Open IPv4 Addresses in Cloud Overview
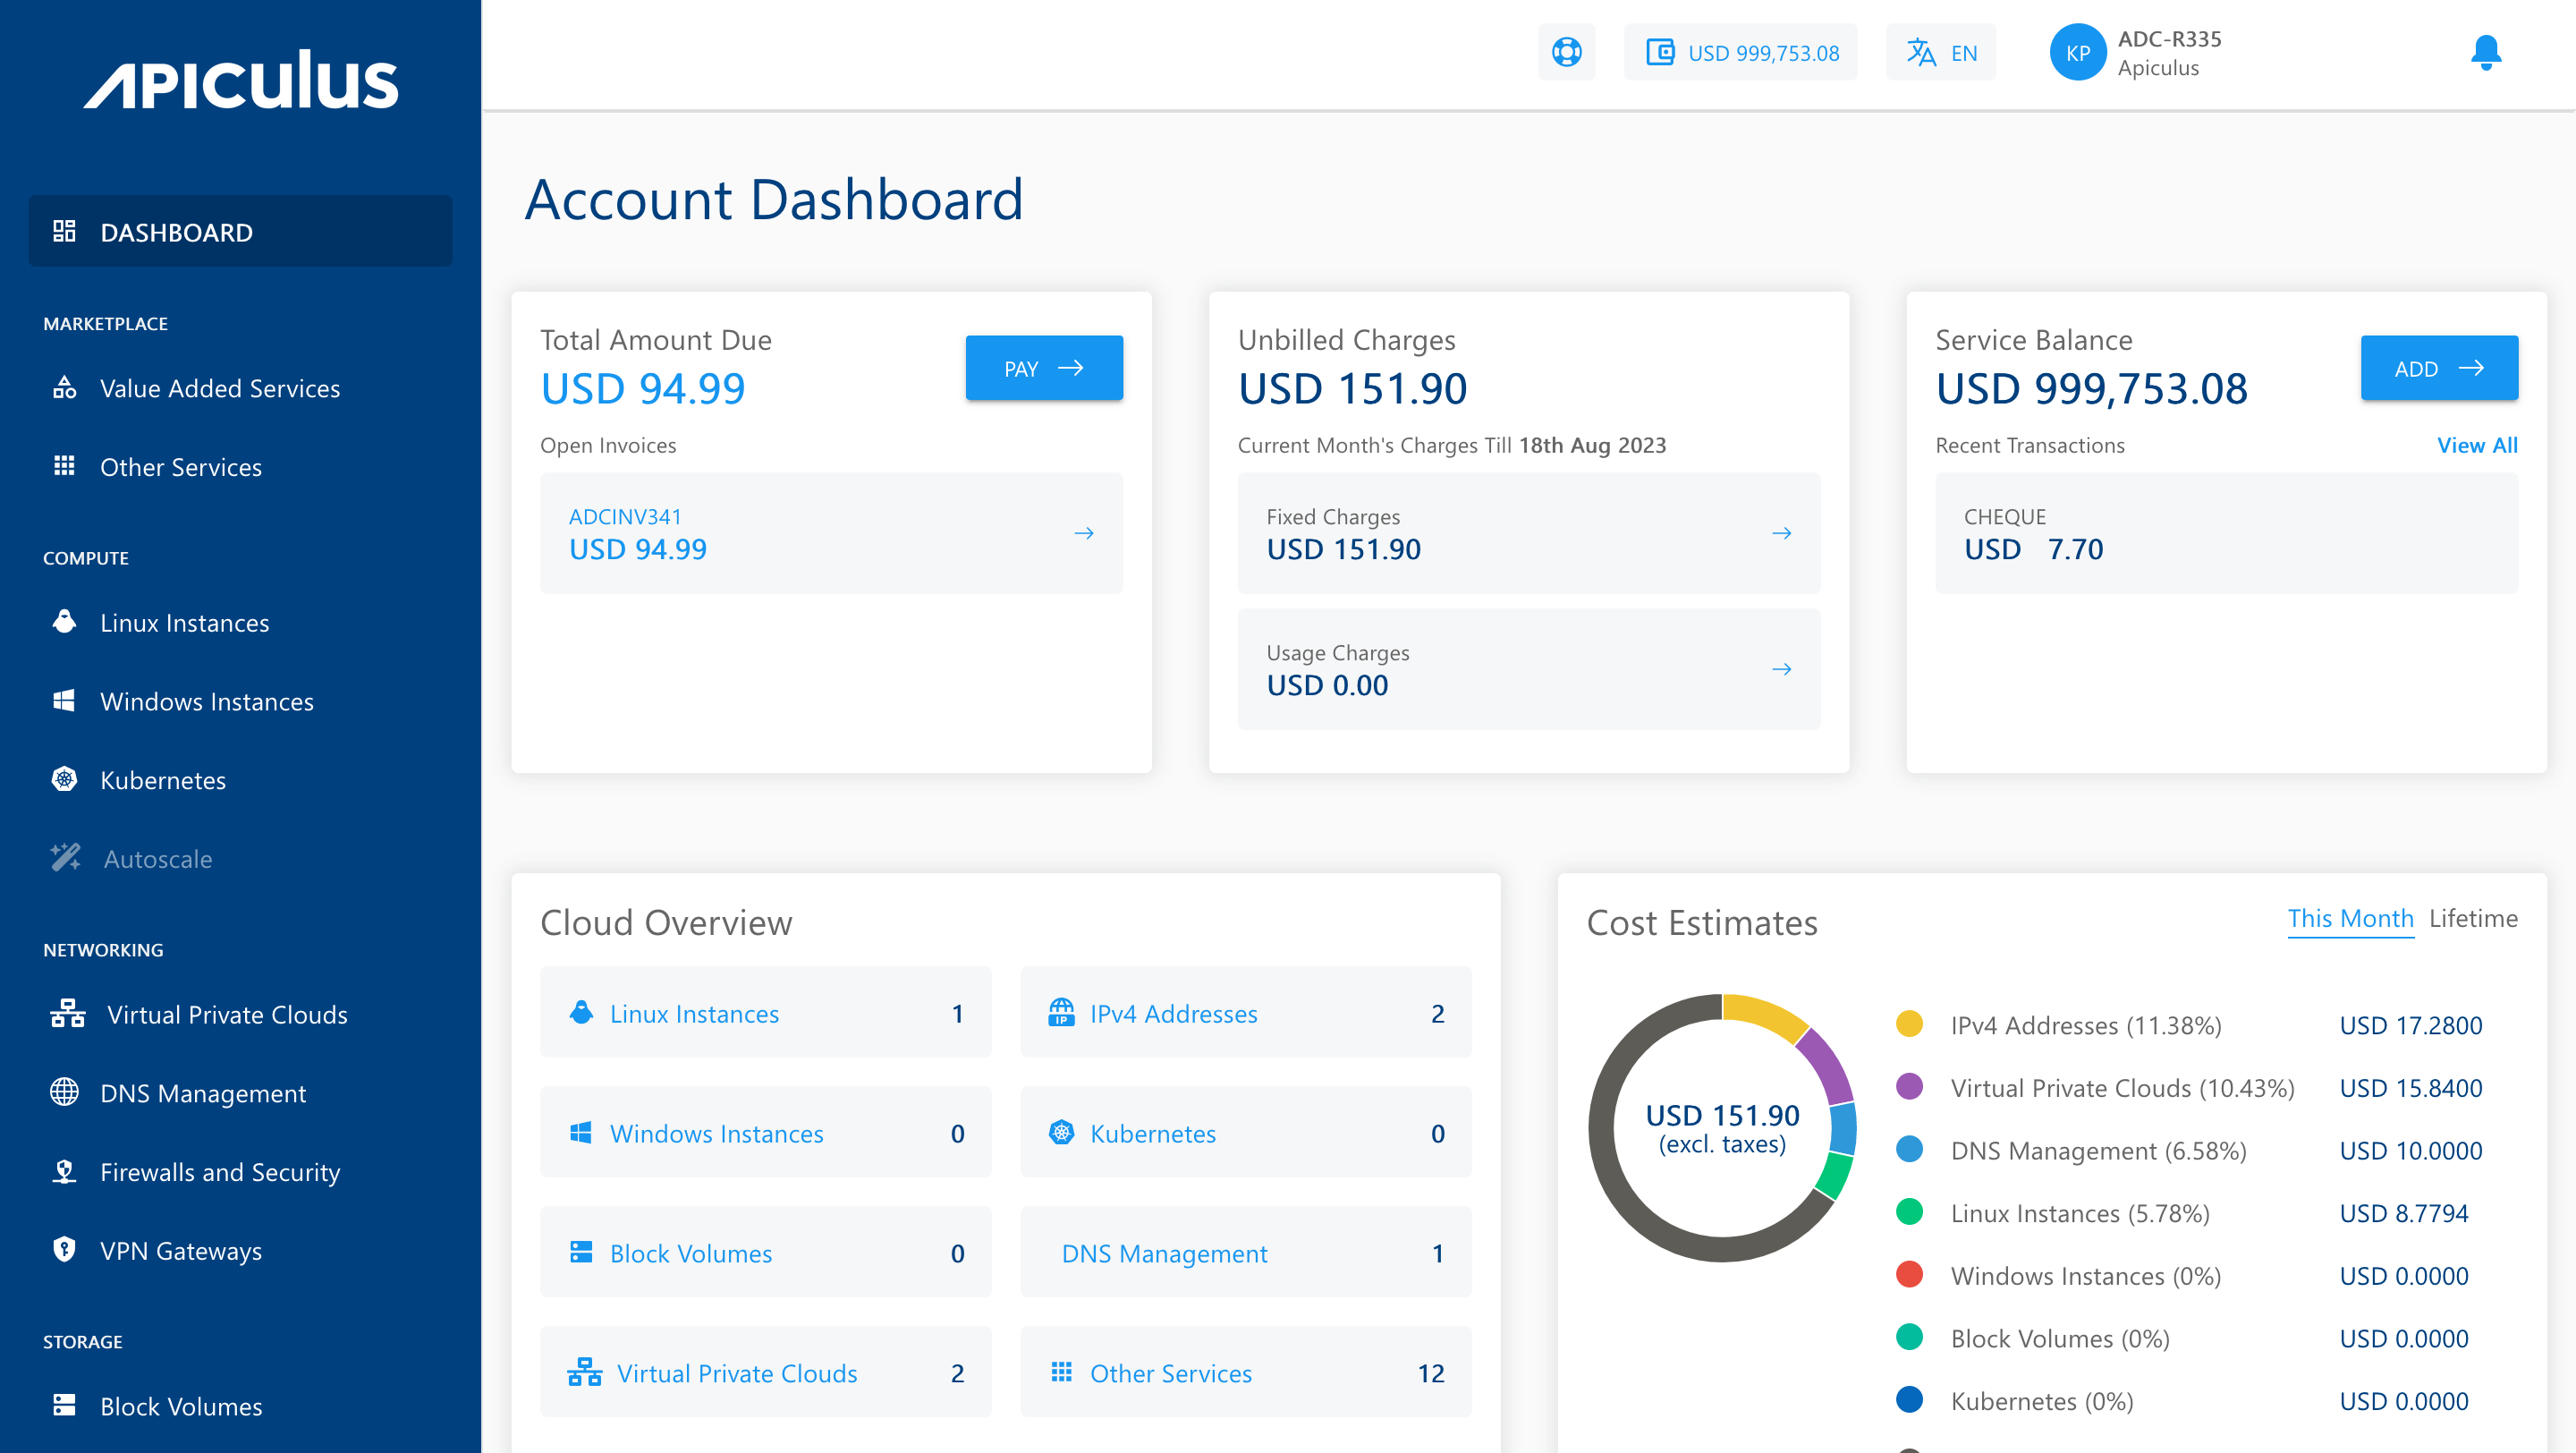 click(x=1246, y=1013)
